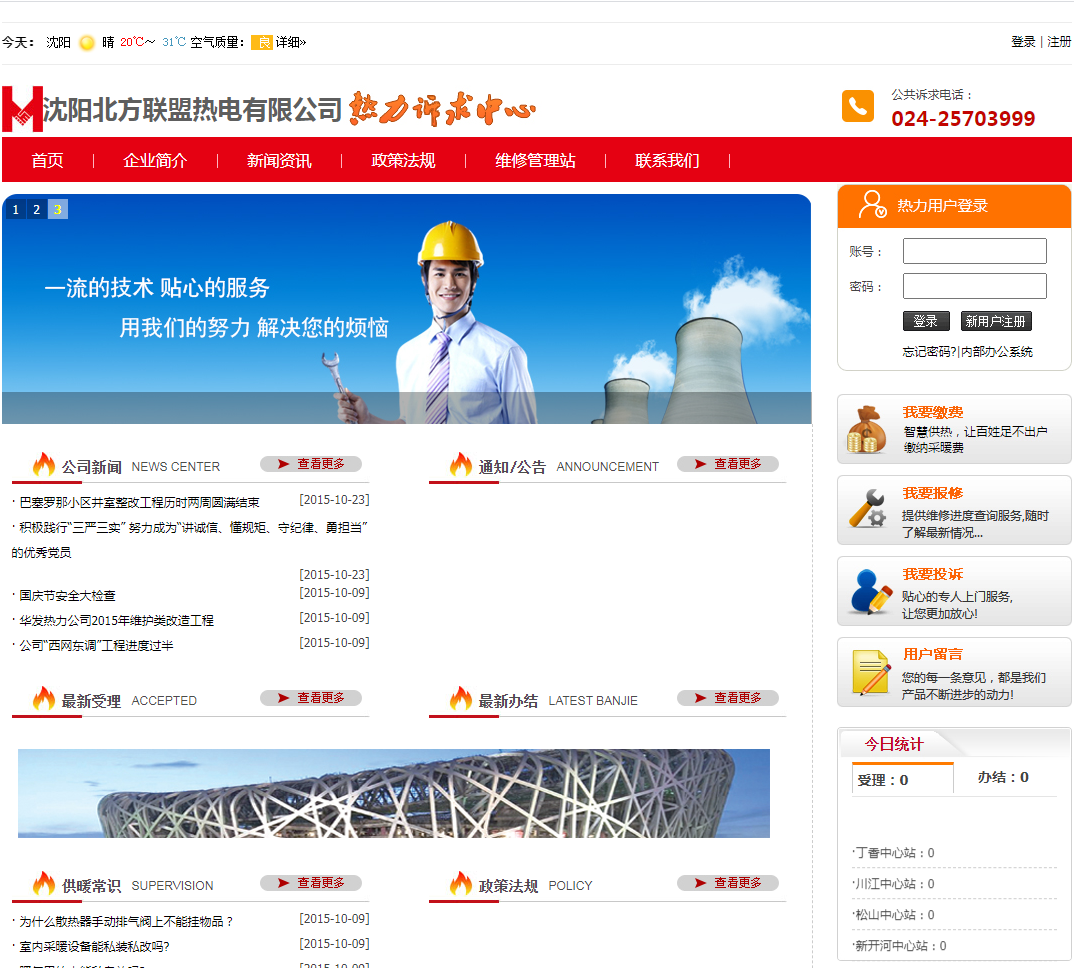Screen dimensions: 1074x968
Task: Click 查看更多 for 公司新闻
Action: click(311, 464)
